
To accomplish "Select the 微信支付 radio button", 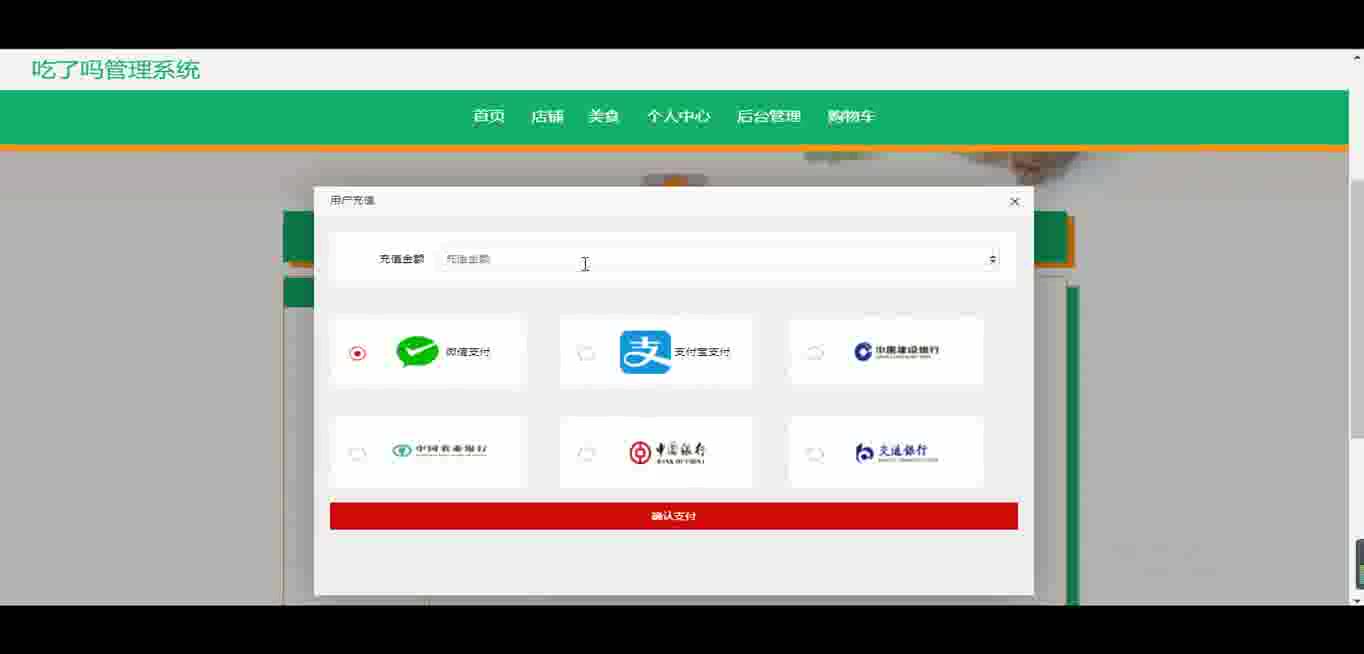I will click(358, 353).
